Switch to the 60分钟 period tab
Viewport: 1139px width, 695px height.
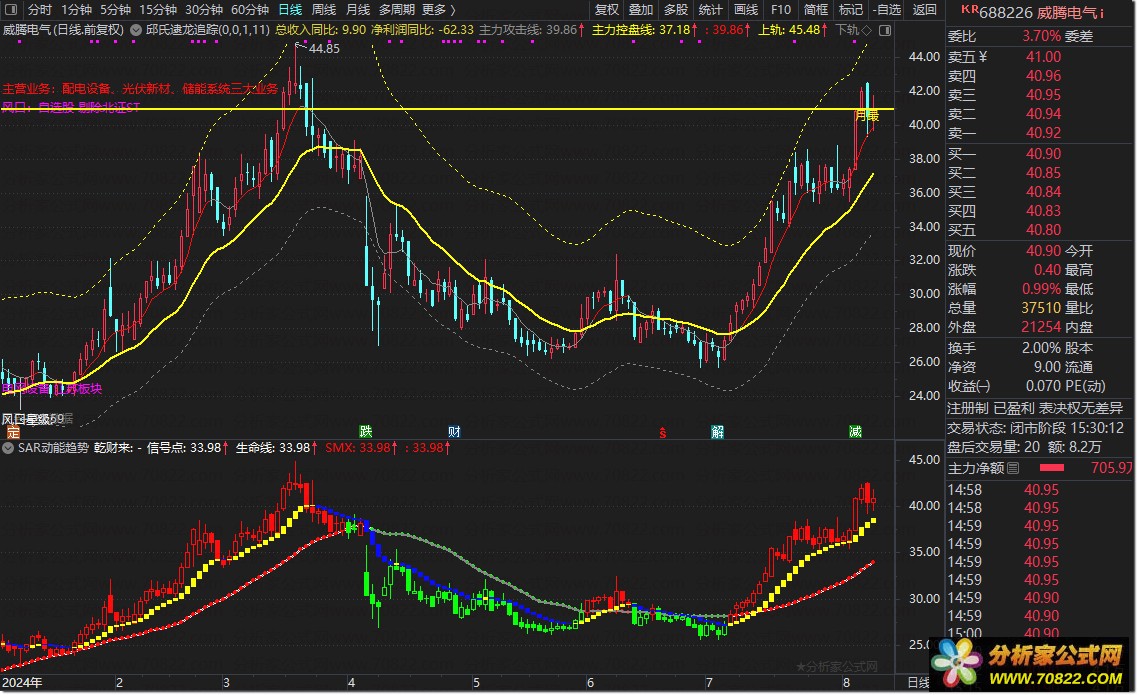pyautogui.click(x=250, y=9)
